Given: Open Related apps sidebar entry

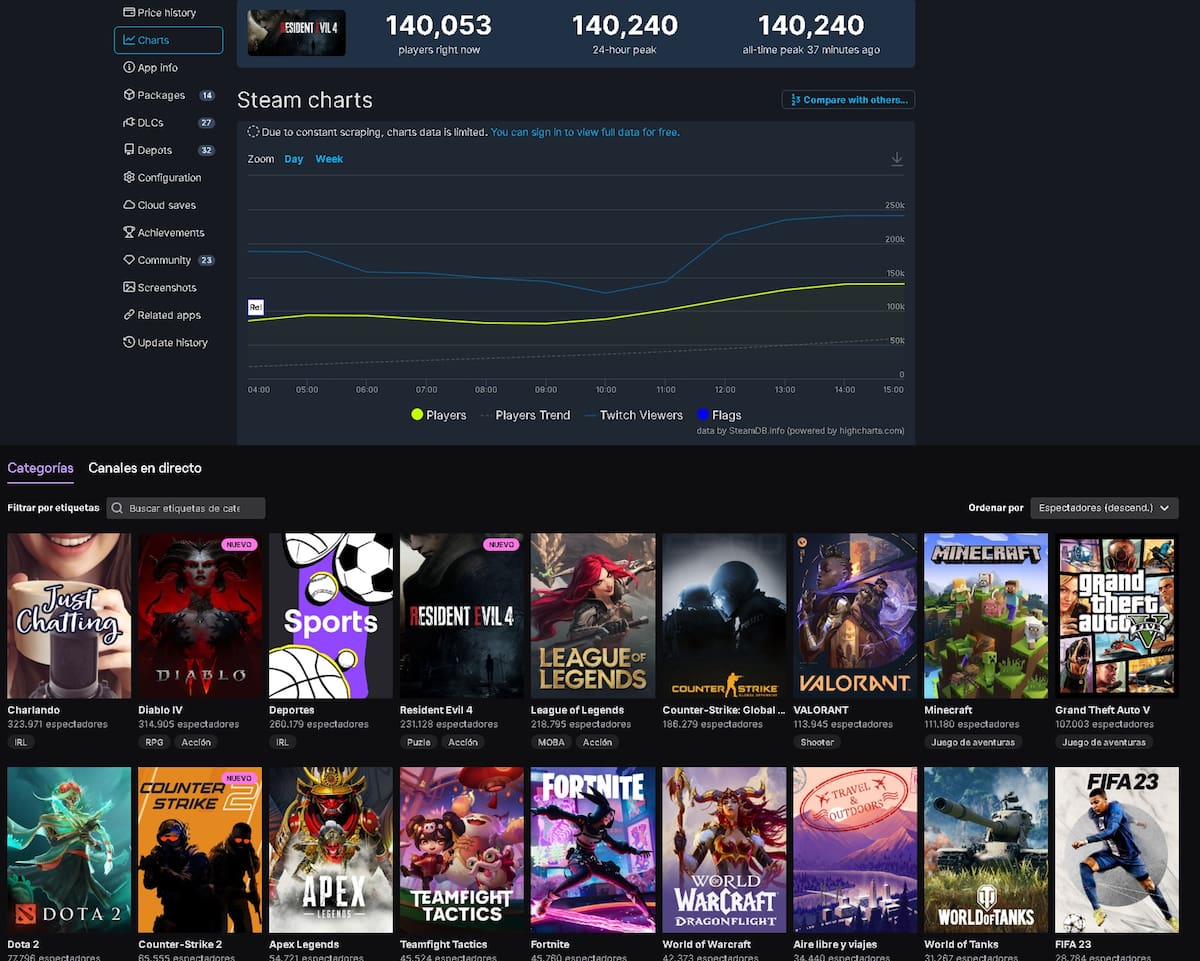Looking at the screenshot, I should 161,315.
